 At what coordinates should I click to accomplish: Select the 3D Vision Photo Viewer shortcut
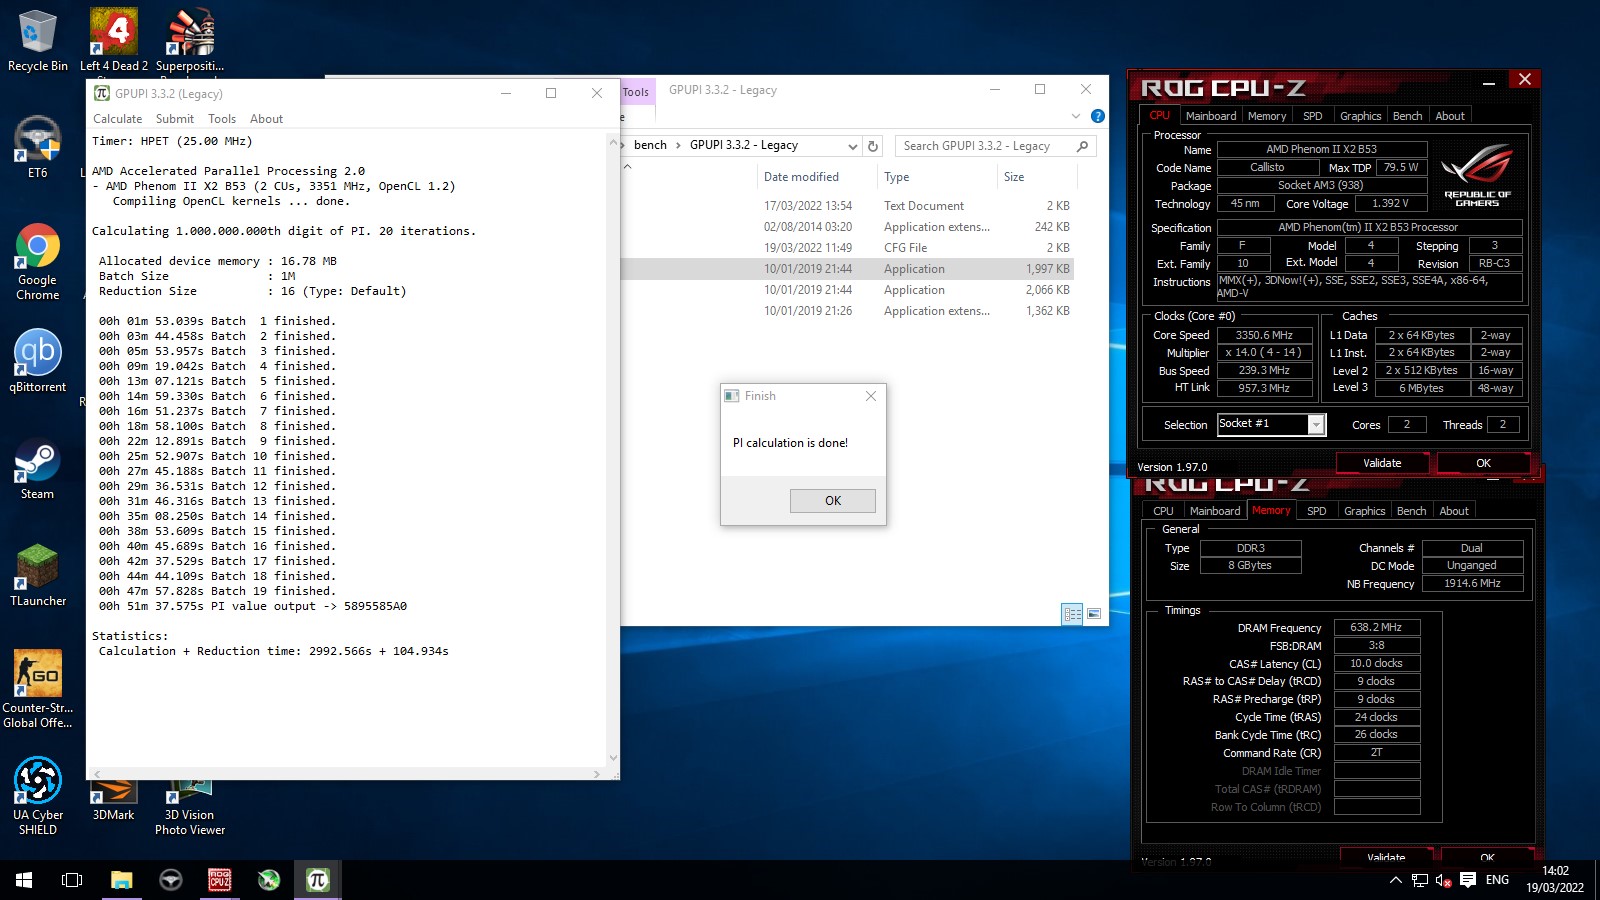click(190, 806)
